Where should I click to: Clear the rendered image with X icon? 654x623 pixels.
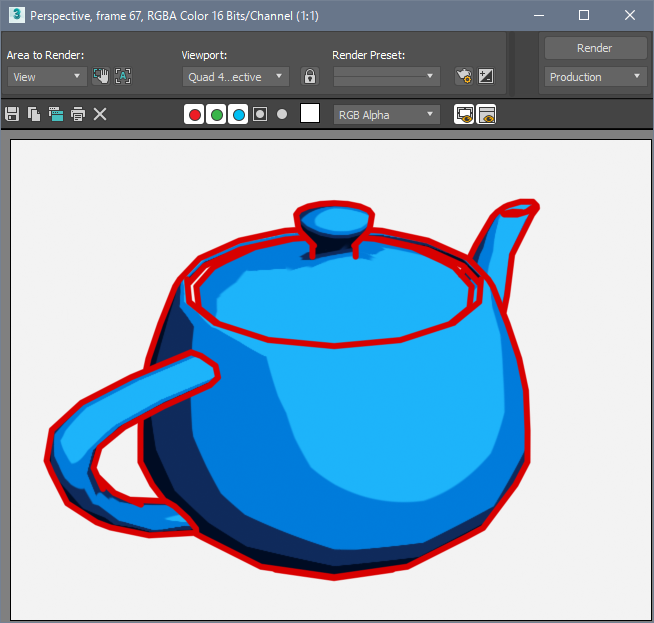[x=100, y=114]
